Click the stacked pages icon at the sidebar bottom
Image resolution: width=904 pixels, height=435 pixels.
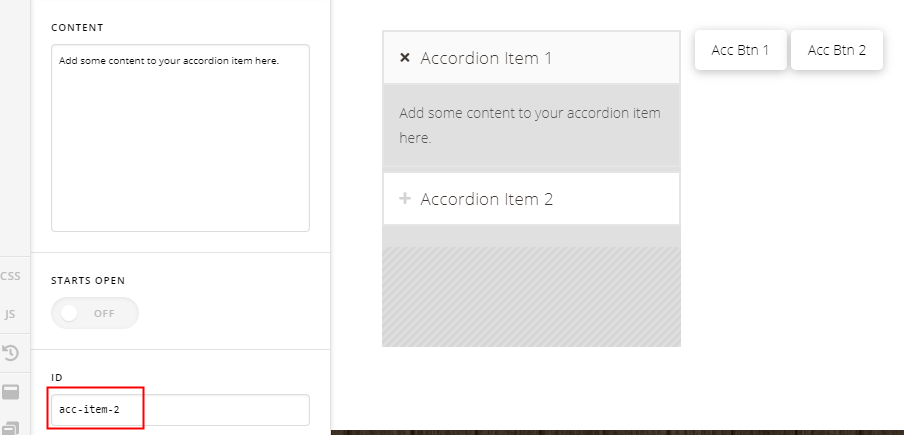tap(10, 428)
